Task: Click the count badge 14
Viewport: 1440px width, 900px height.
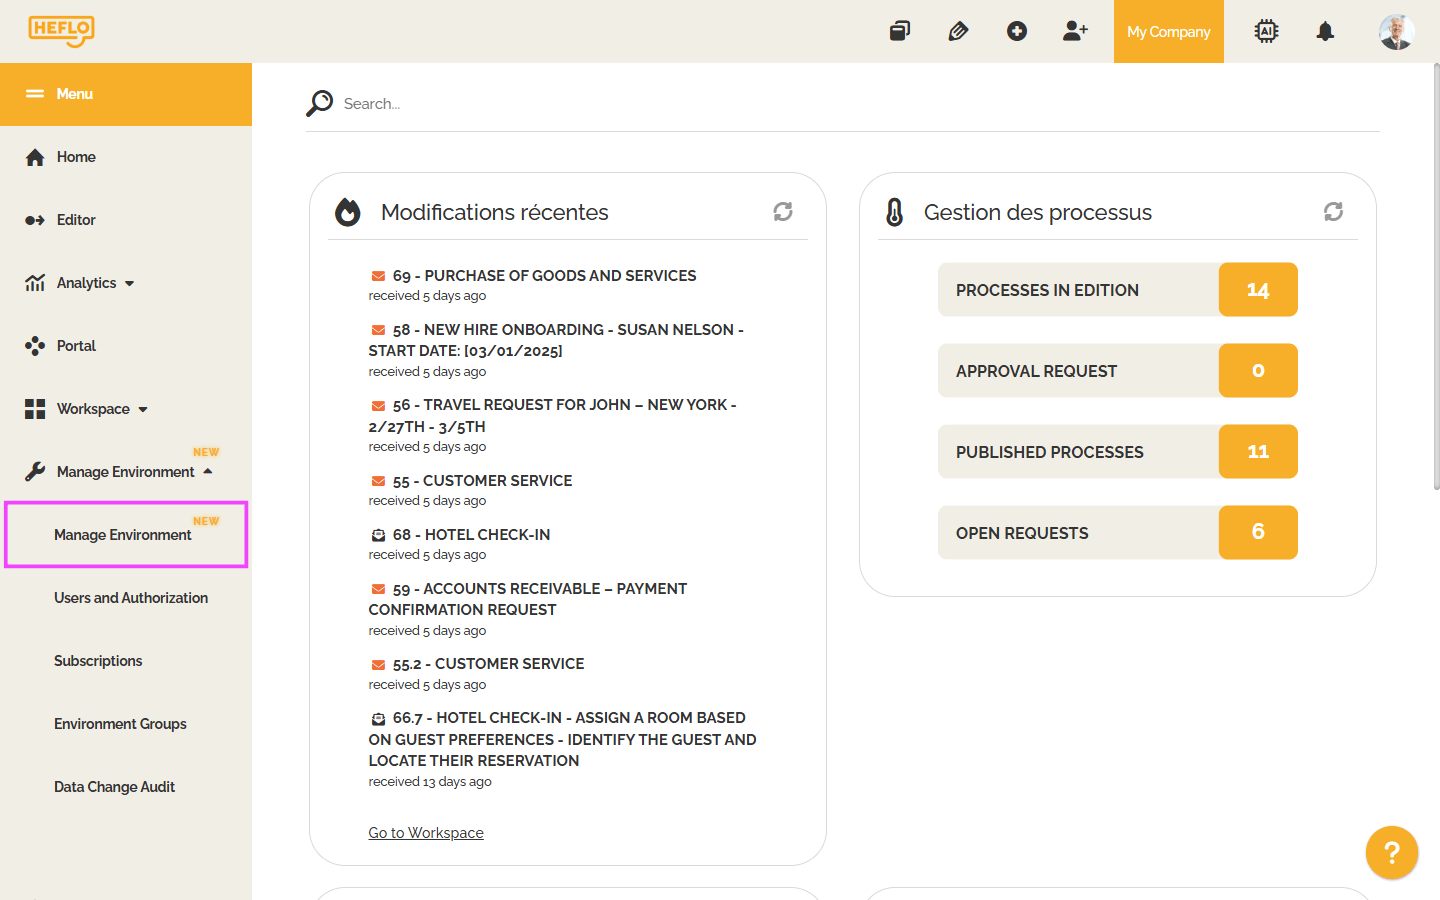Action: pos(1258,290)
